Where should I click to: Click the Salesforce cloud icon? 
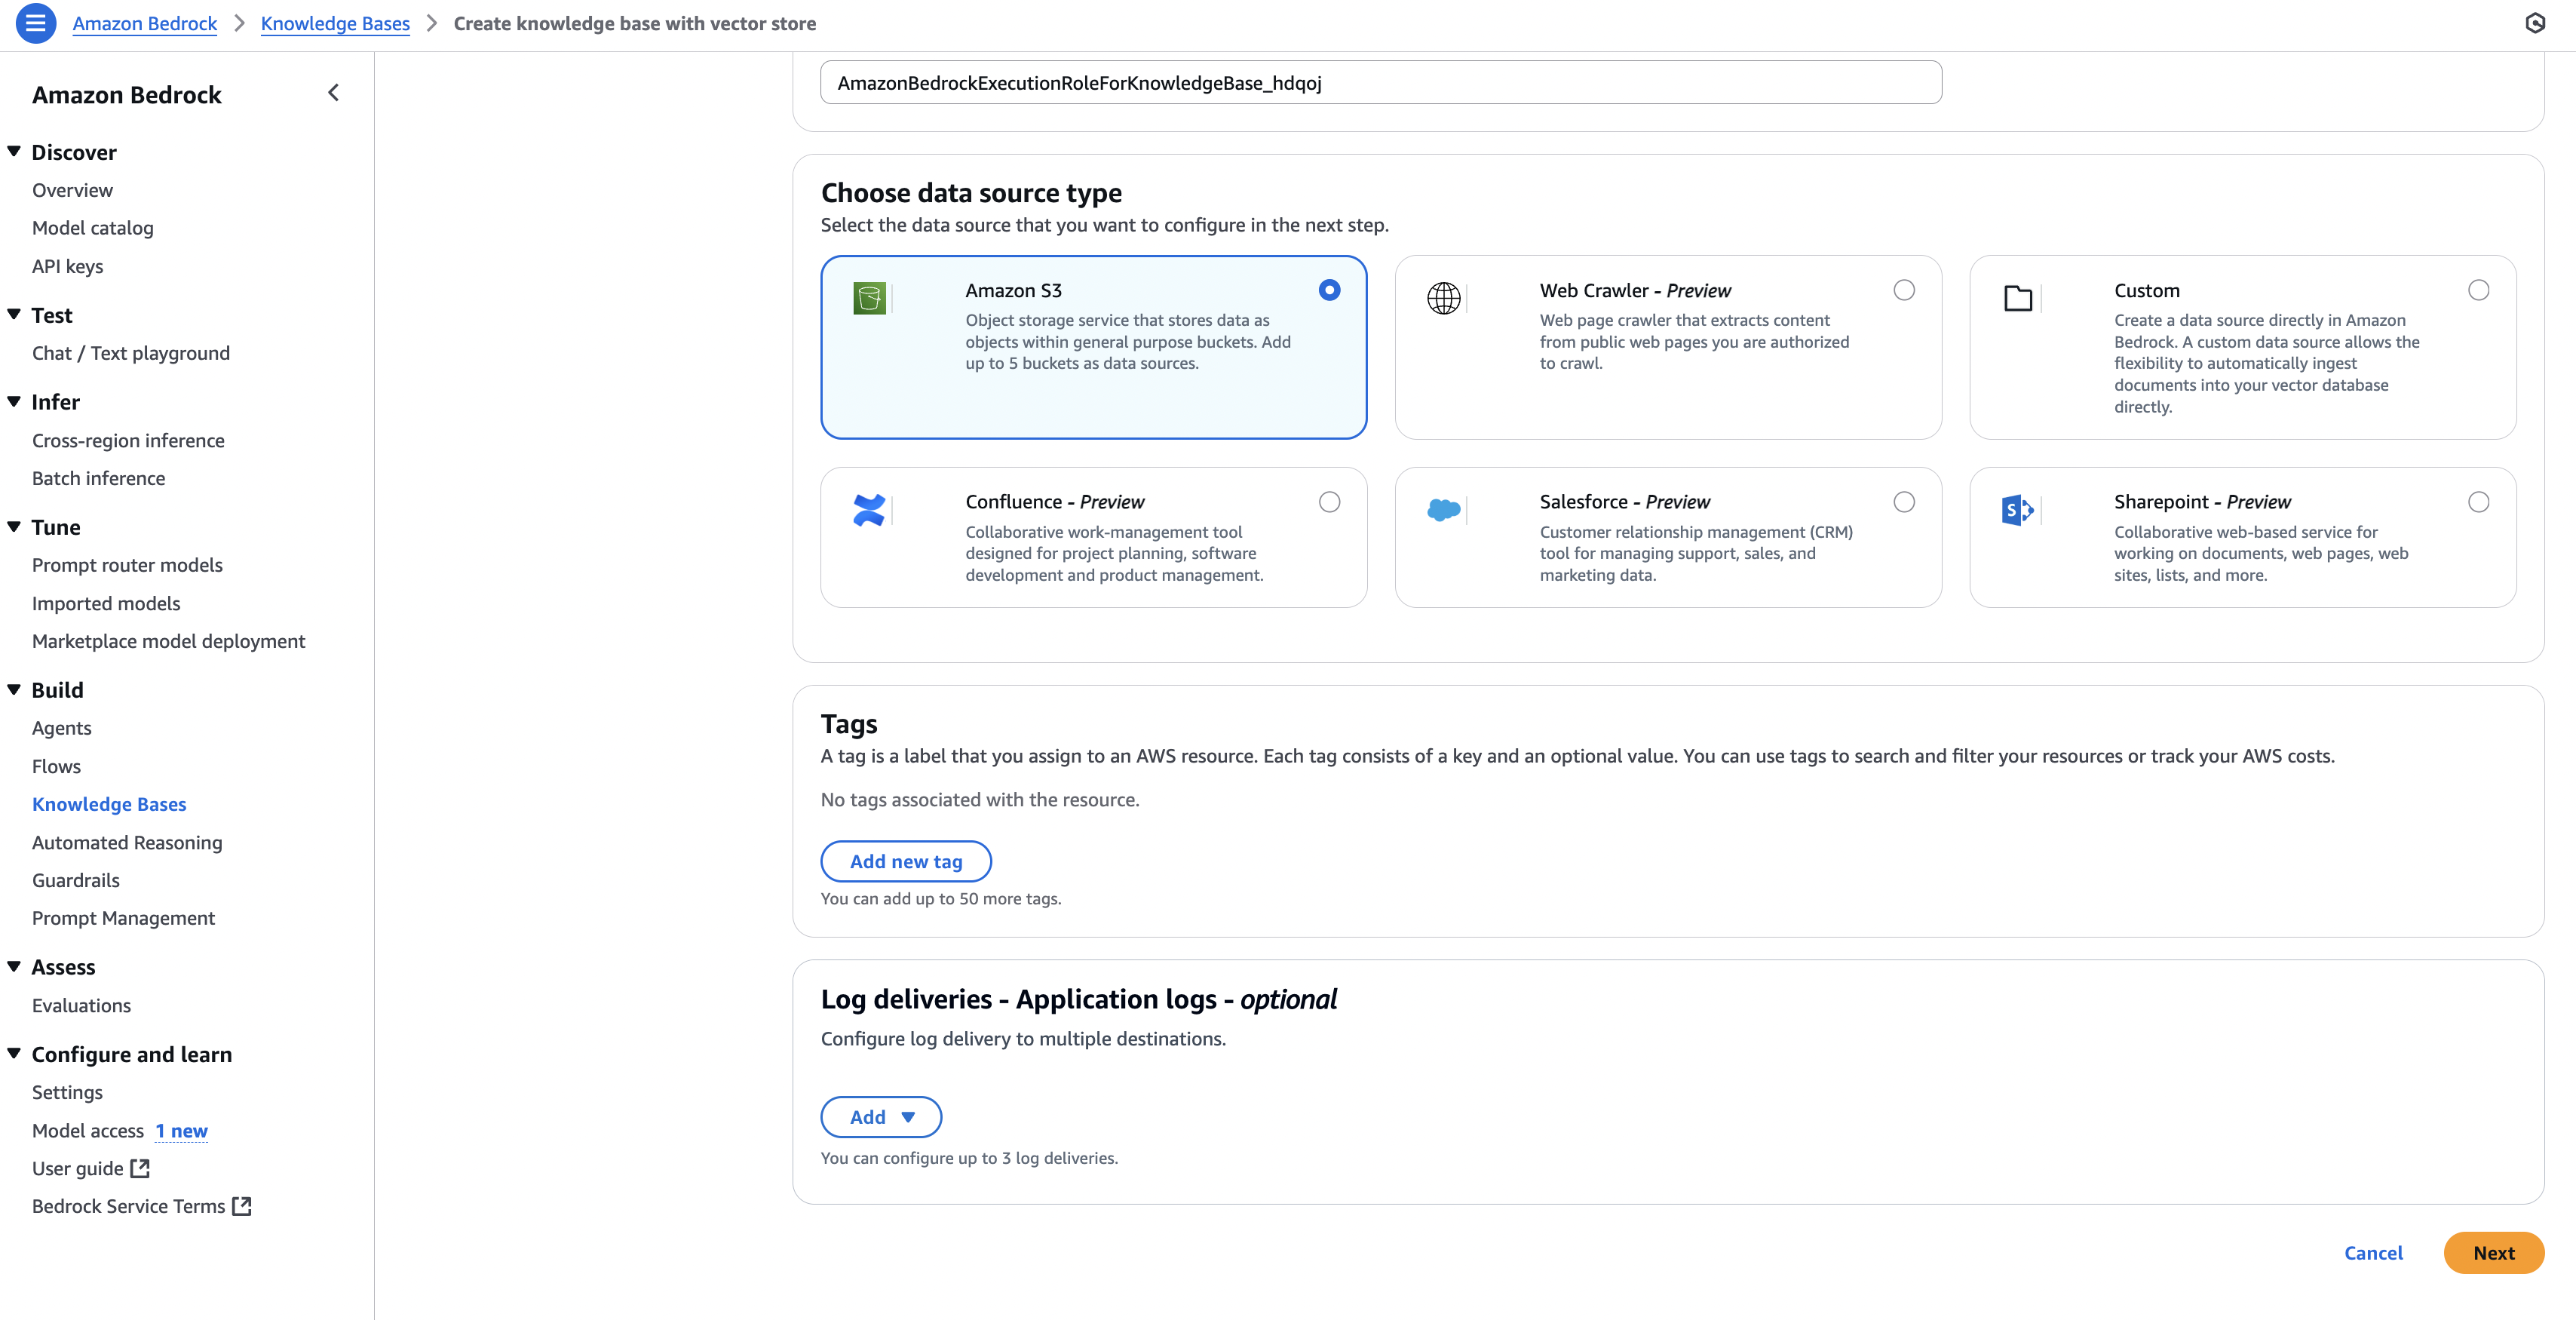tap(1443, 509)
